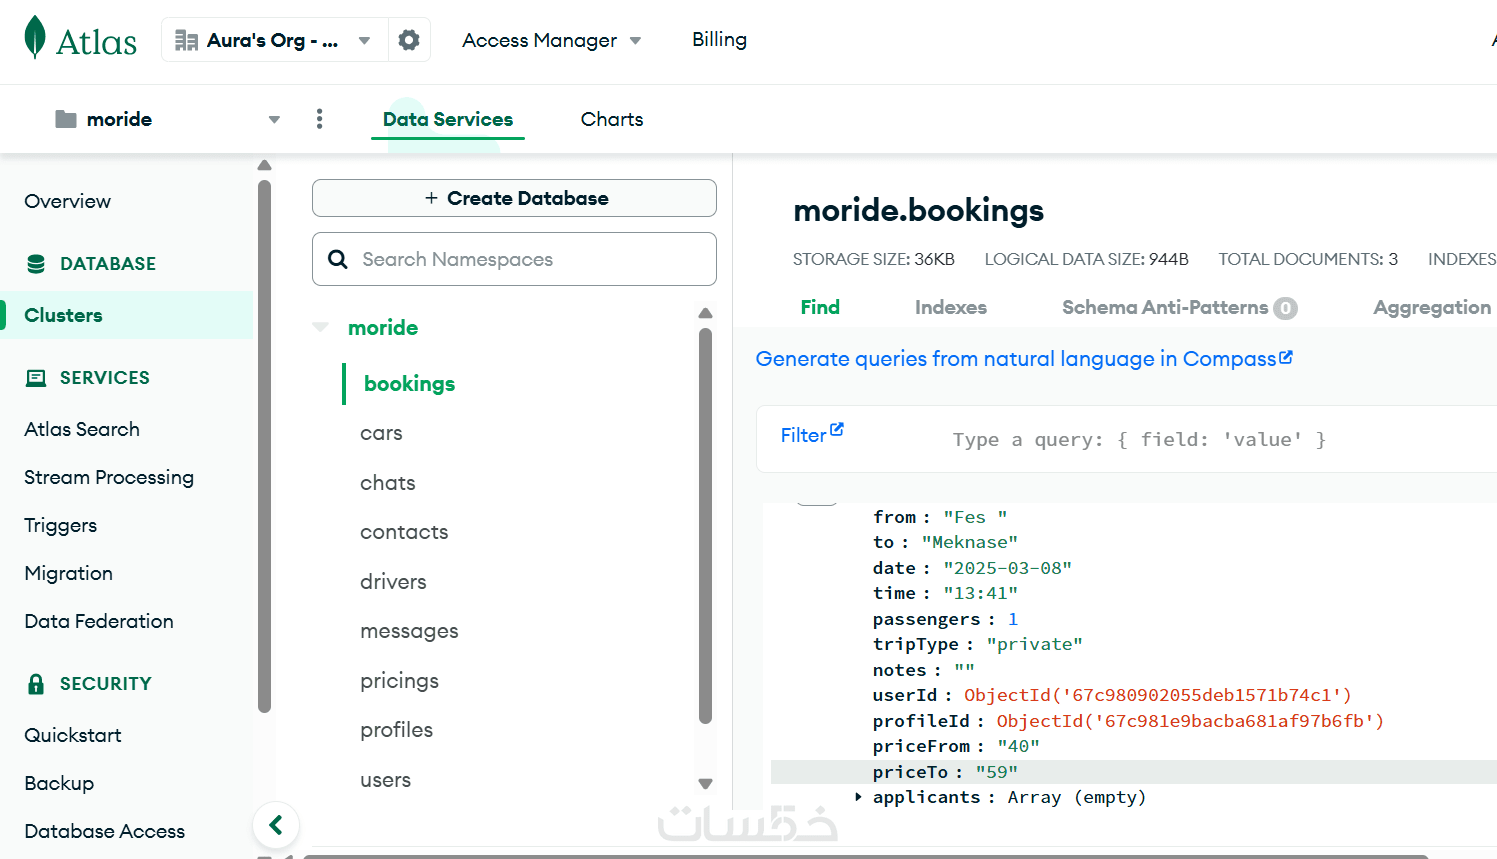Image resolution: width=1497 pixels, height=859 pixels.
Task: Open Security Quickstart page
Action: point(73,736)
